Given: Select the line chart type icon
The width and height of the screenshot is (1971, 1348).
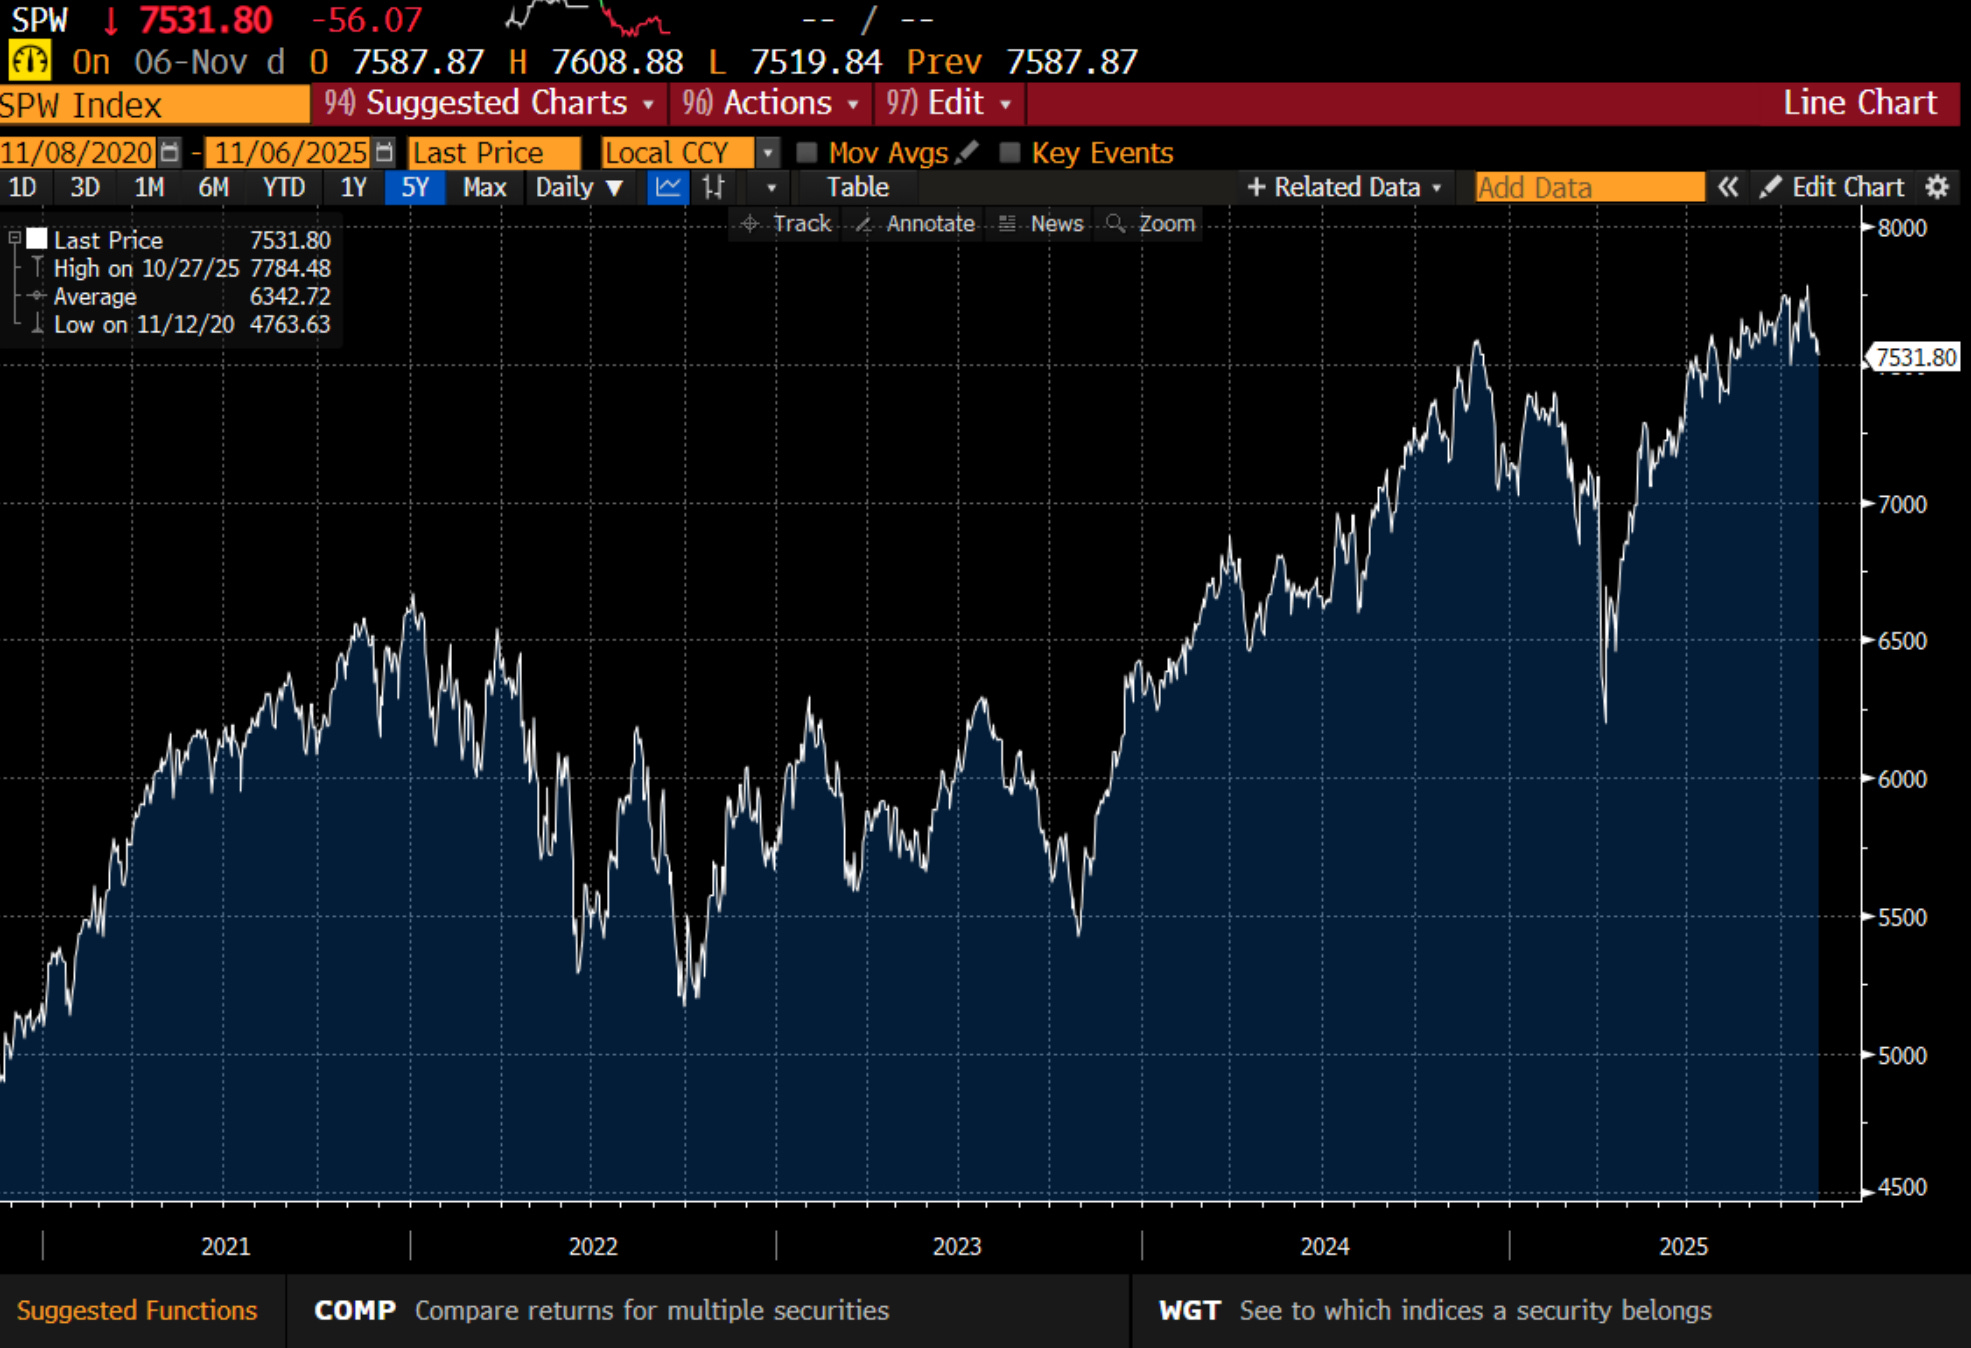Looking at the screenshot, I should tap(668, 187).
